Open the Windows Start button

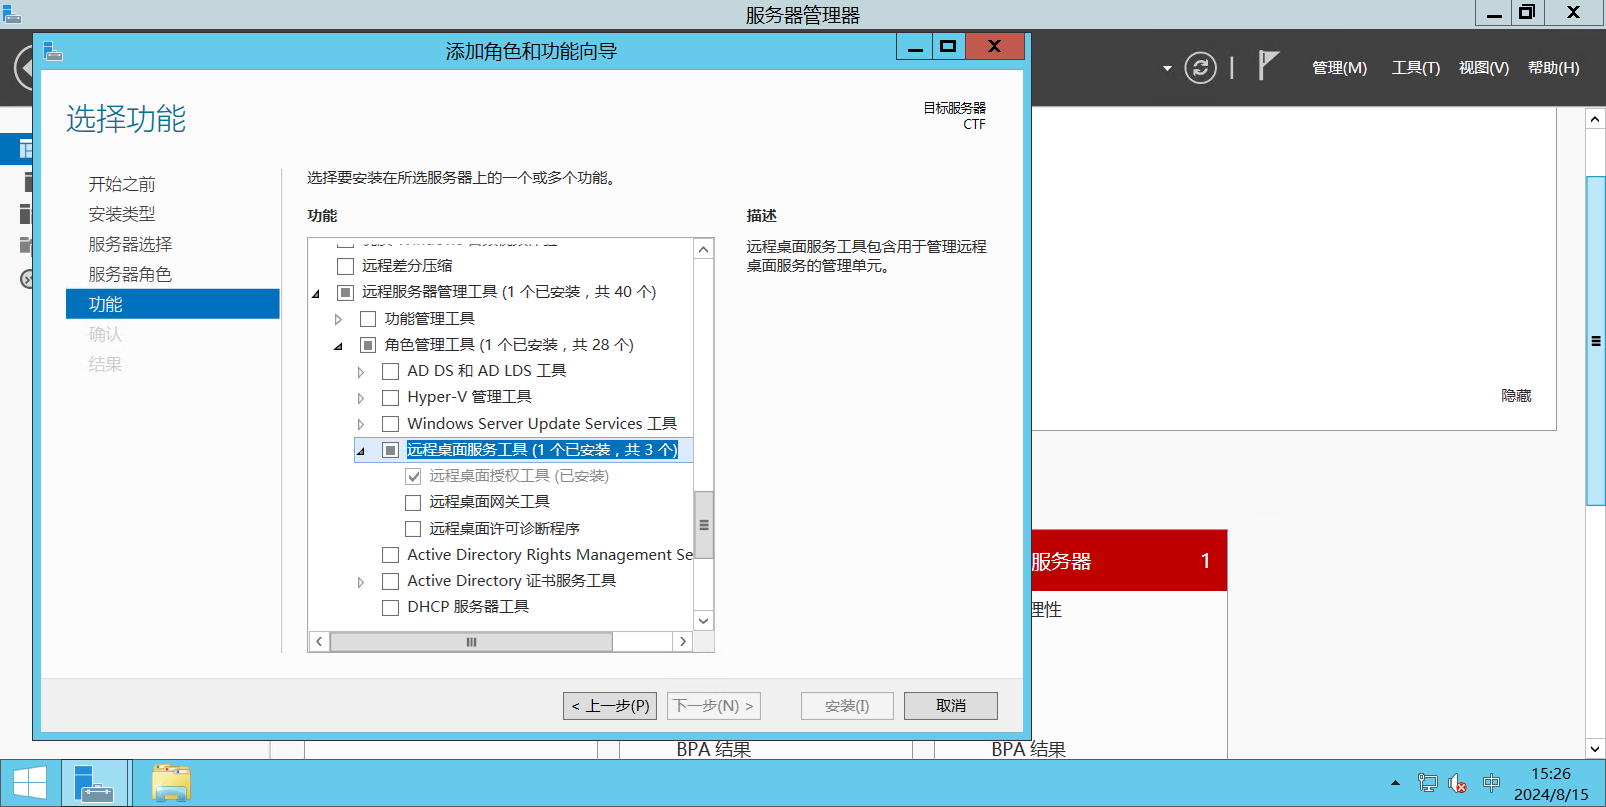tap(30, 783)
